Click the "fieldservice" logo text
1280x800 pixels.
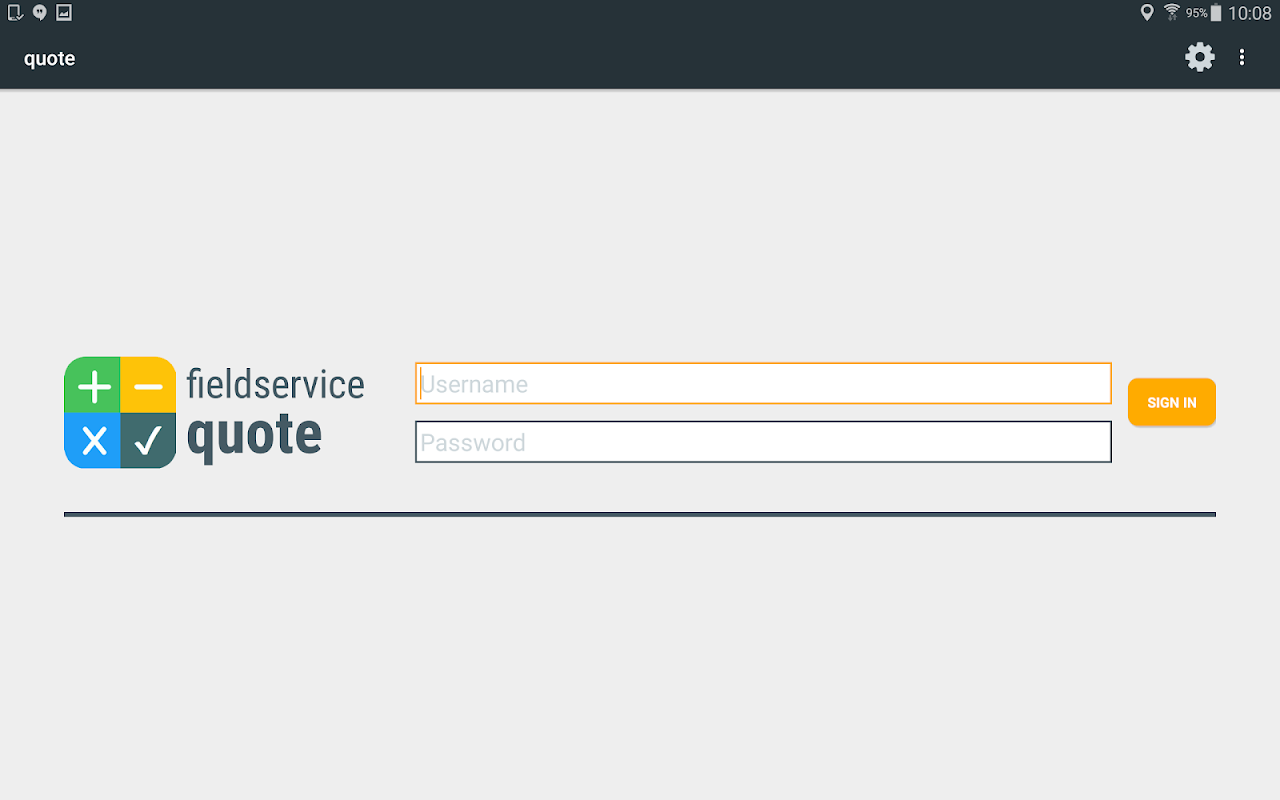click(x=275, y=384)
